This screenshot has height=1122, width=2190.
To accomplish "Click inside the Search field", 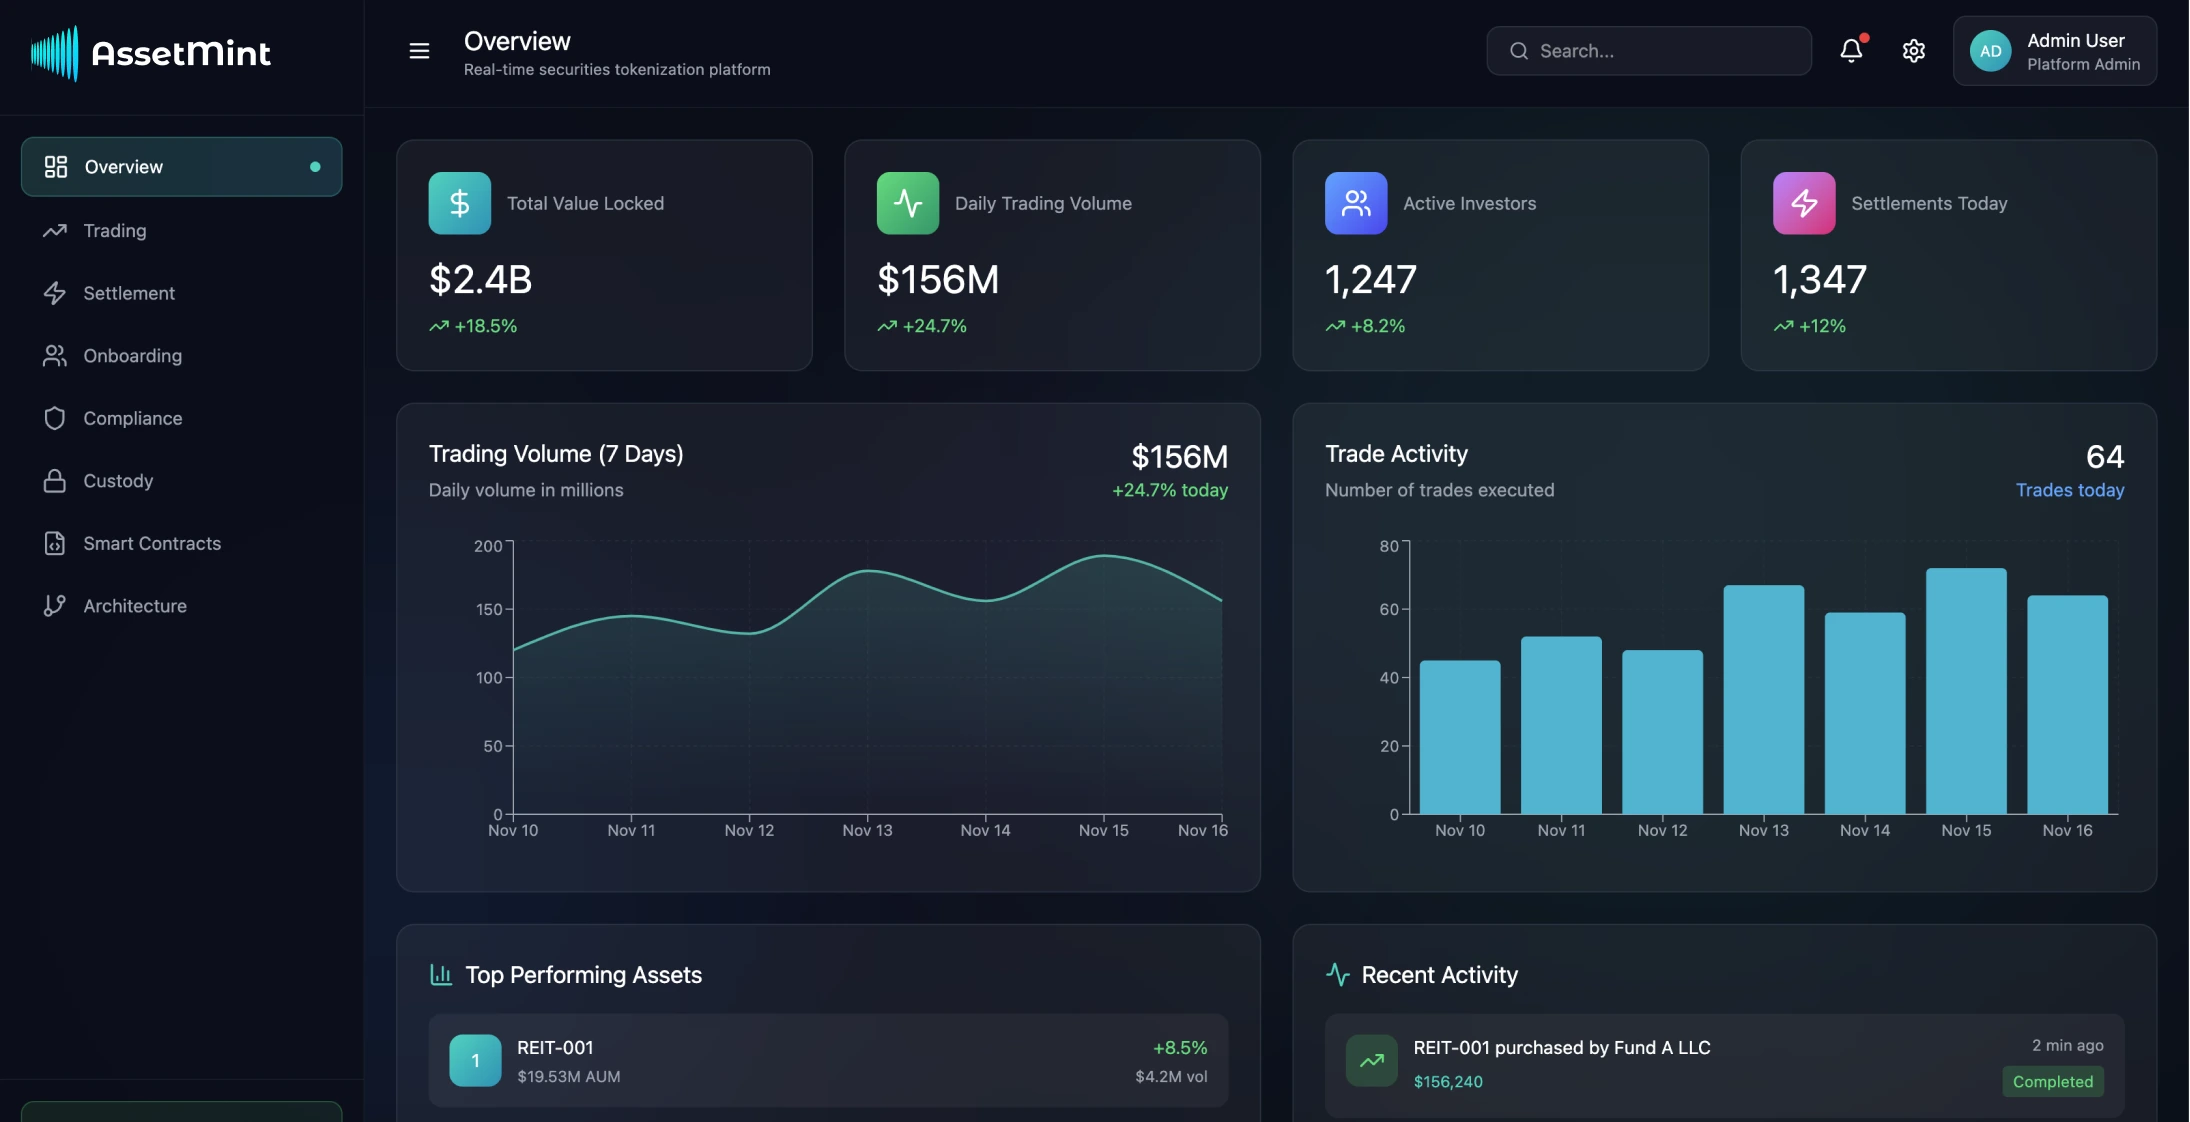I will [1647, 50].
